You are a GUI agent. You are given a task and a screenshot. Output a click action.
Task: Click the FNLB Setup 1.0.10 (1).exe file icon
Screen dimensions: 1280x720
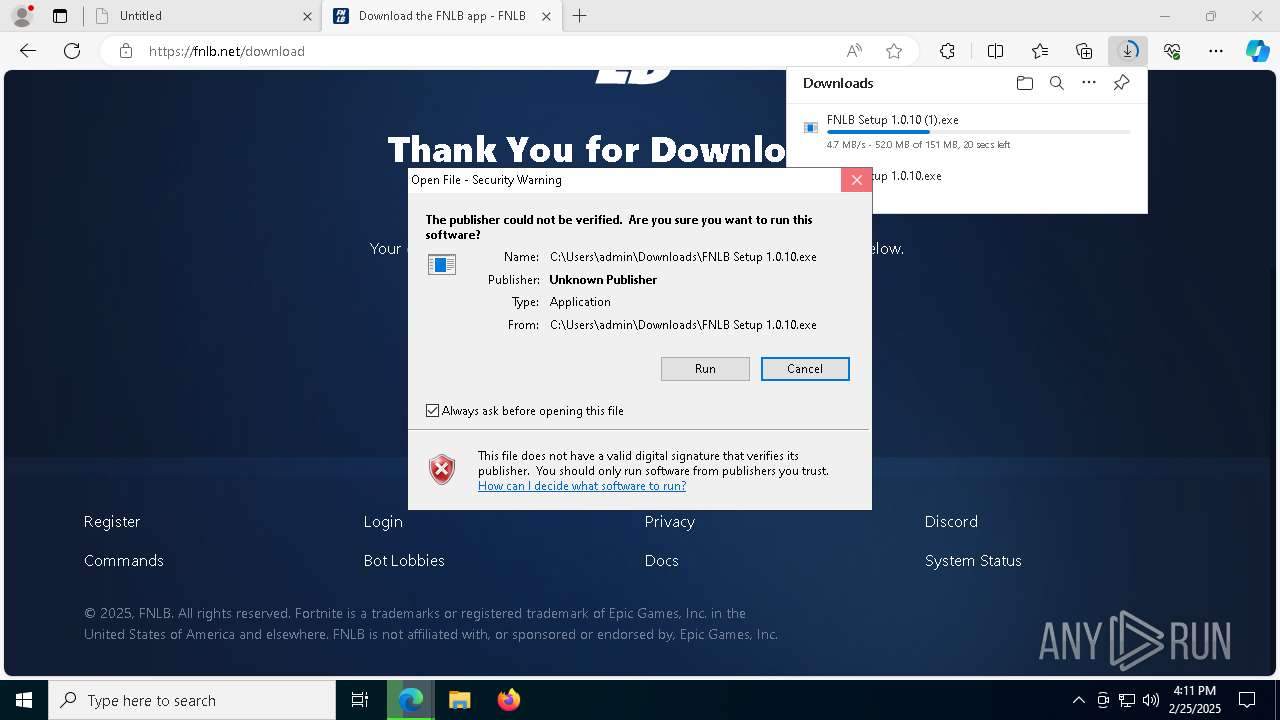tap(811, 127)
